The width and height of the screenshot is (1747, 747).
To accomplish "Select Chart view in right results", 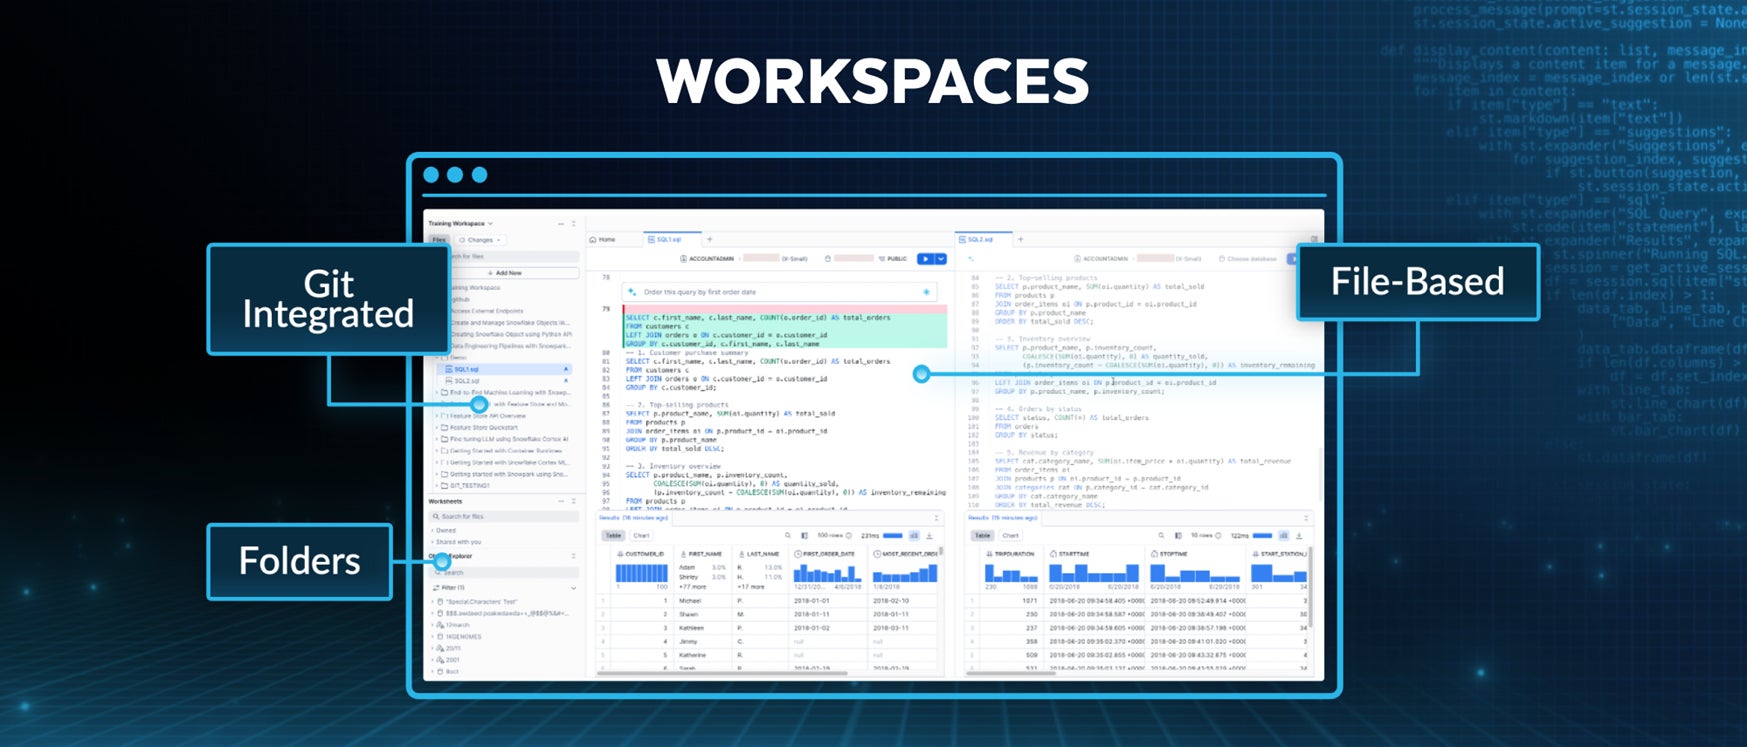I will click(1011, 536).
